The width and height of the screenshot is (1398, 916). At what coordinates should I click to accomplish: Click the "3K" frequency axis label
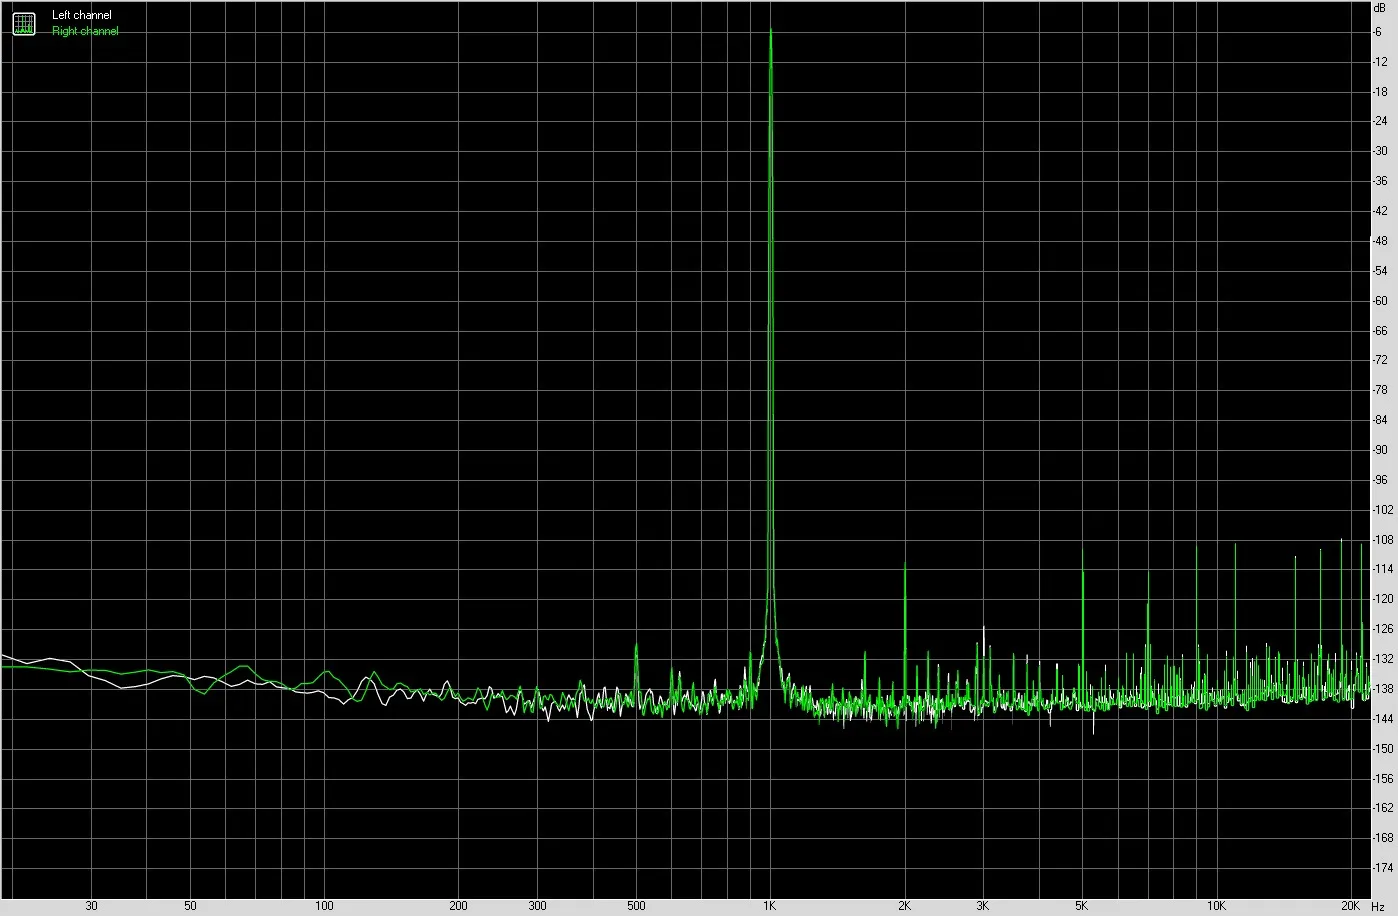[983, 906]
